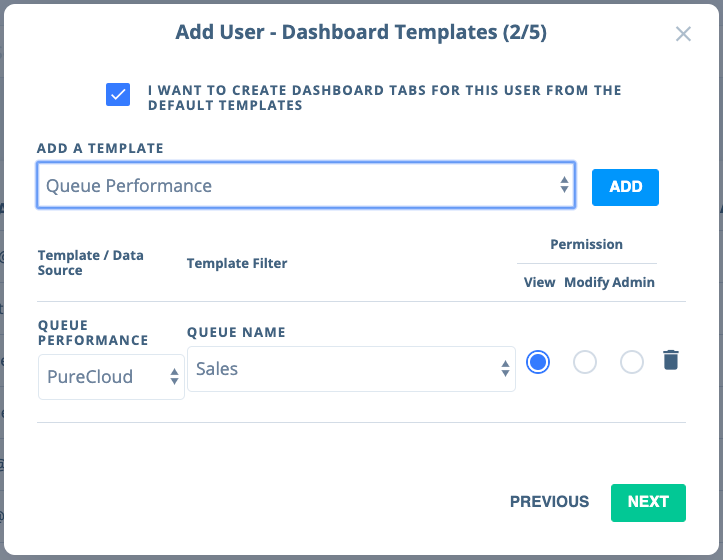The image size is (723, 560).
Task: Click the Template Filter column header
Action: point(237,263)
